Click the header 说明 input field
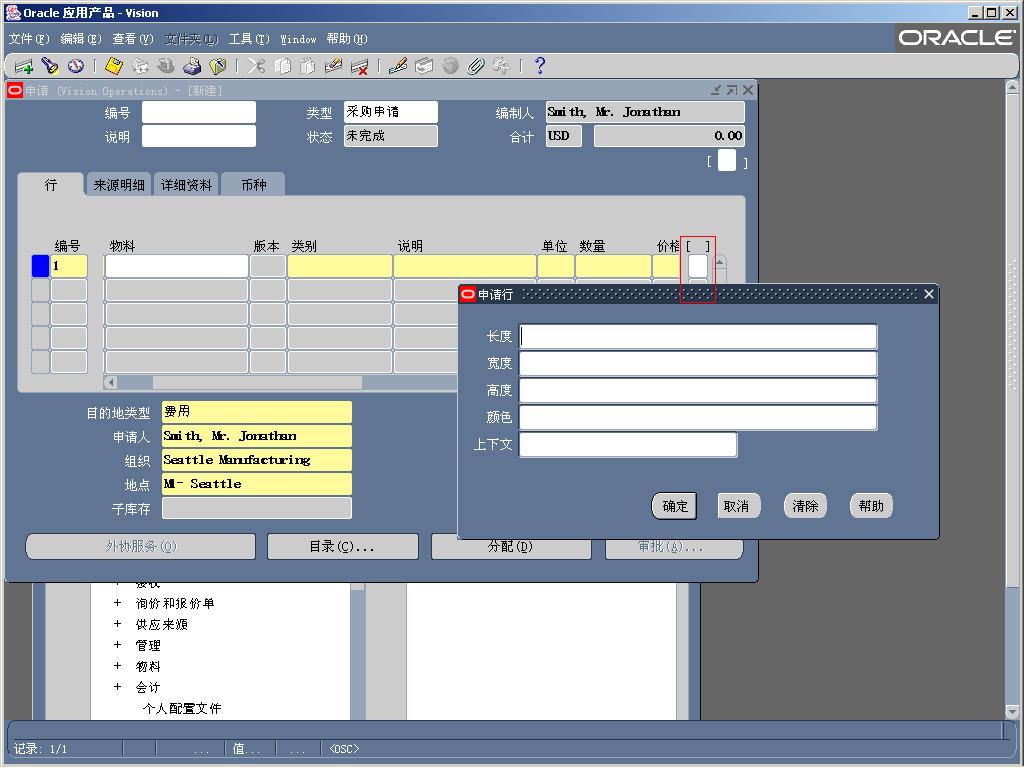Viewport: 1024px width, 768px height. [199, 136]
